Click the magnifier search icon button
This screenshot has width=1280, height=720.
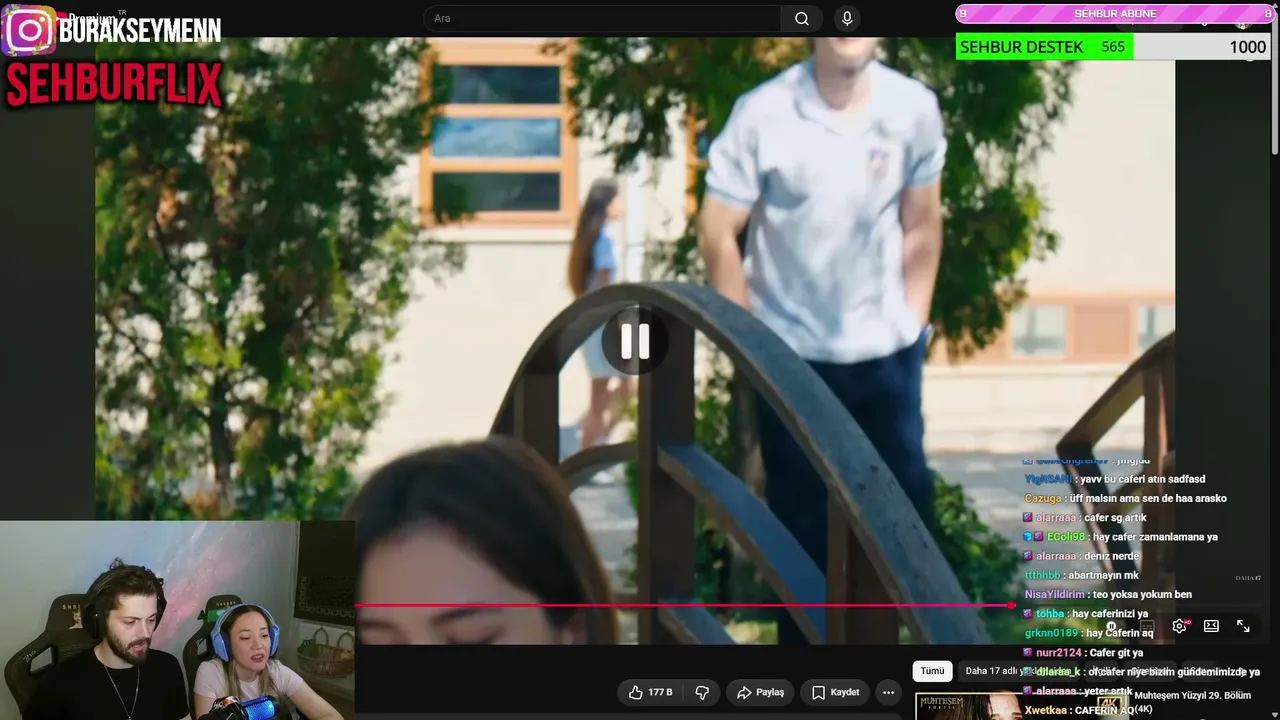[802, 19]
